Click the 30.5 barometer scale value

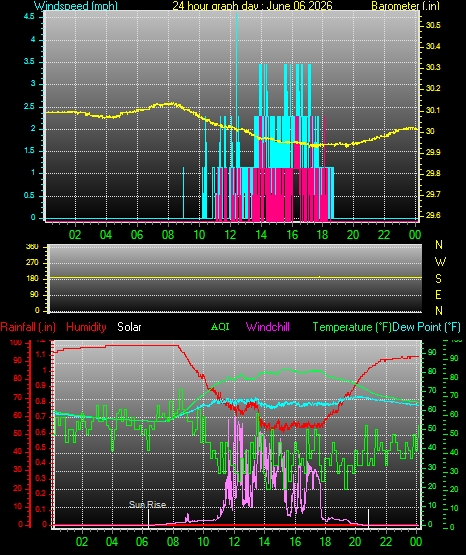[433, 25]
